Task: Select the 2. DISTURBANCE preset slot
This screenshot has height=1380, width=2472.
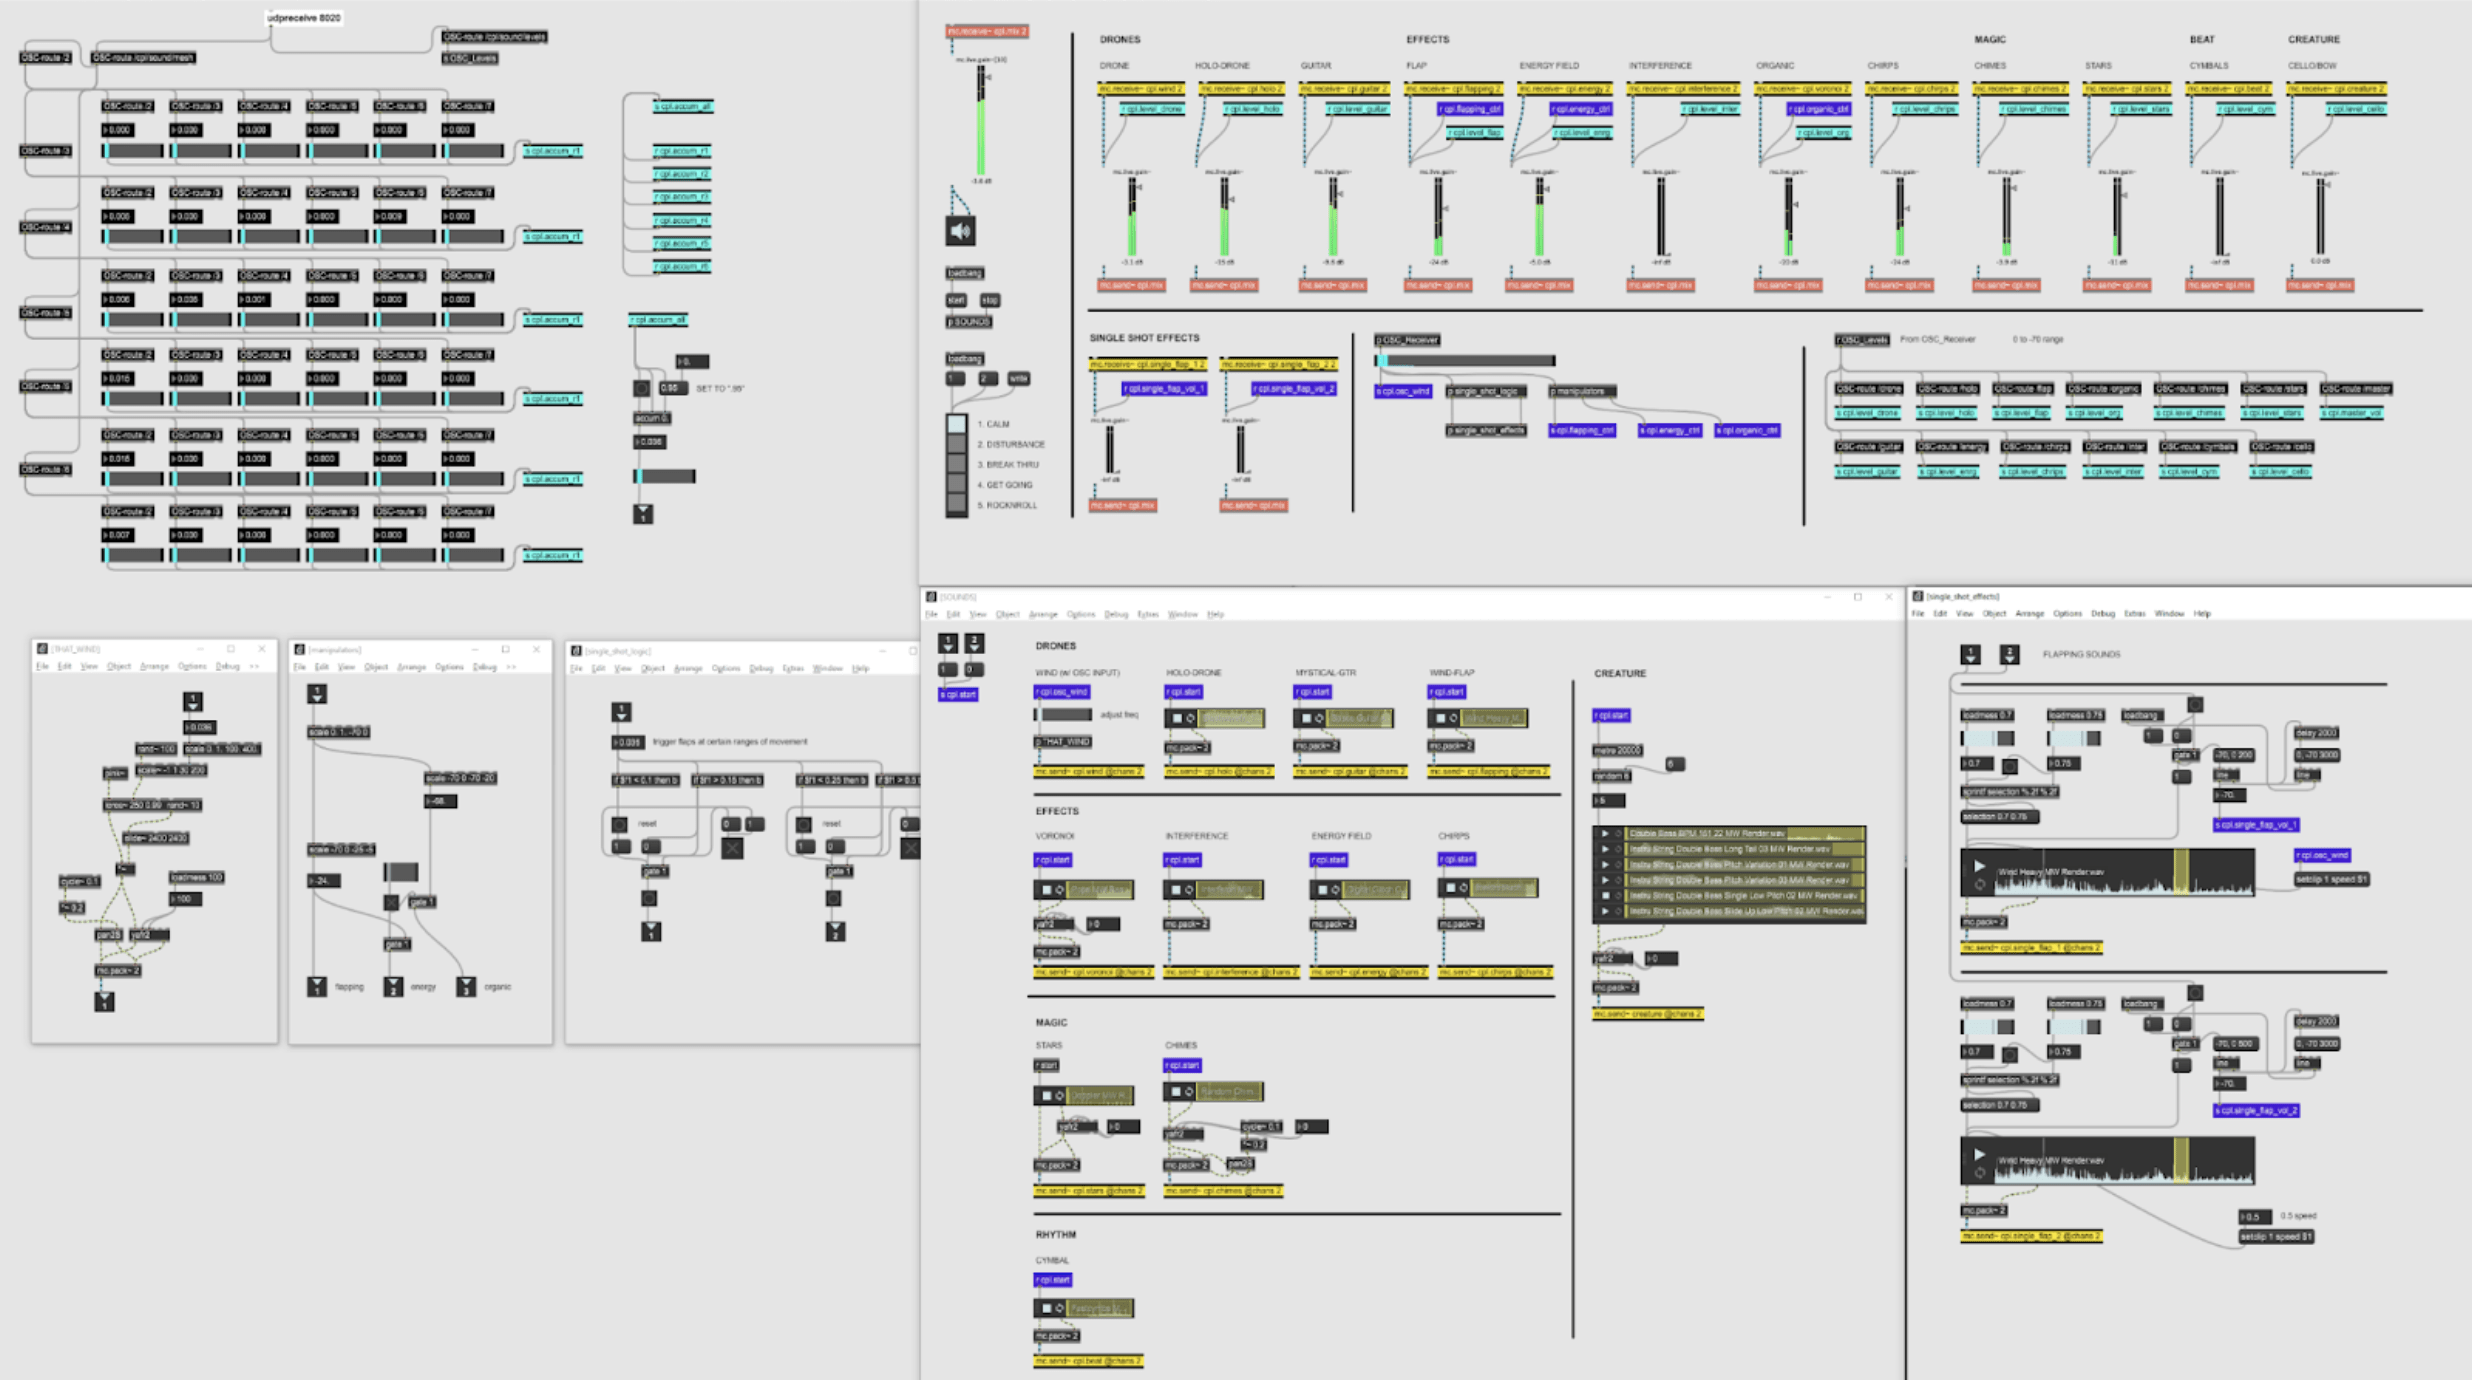Action: (957, 444)
